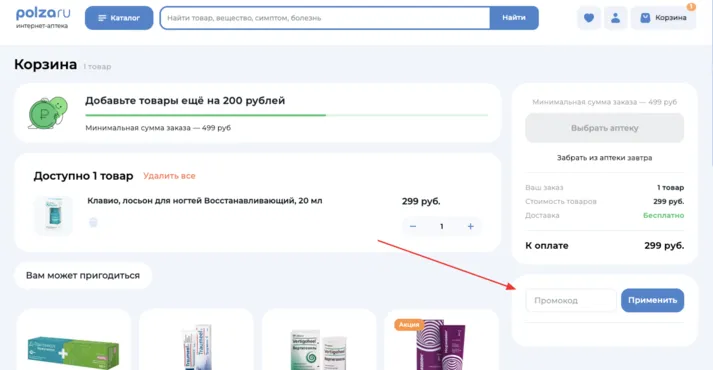
Task: Open favorites via the heart icon
Action: [589, 18]
